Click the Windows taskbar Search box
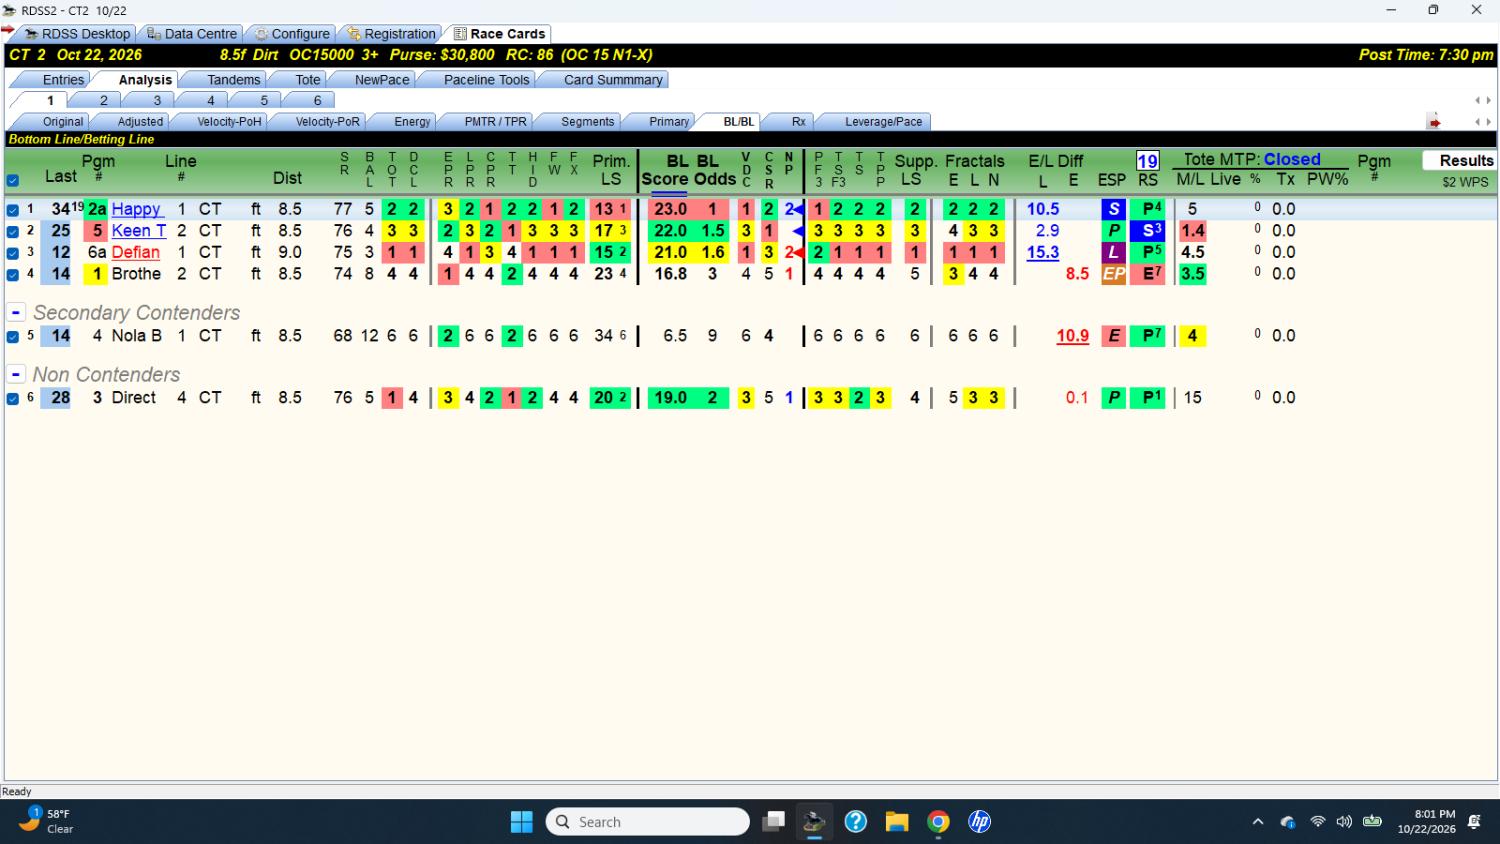1500x844 pixels. 647,822
